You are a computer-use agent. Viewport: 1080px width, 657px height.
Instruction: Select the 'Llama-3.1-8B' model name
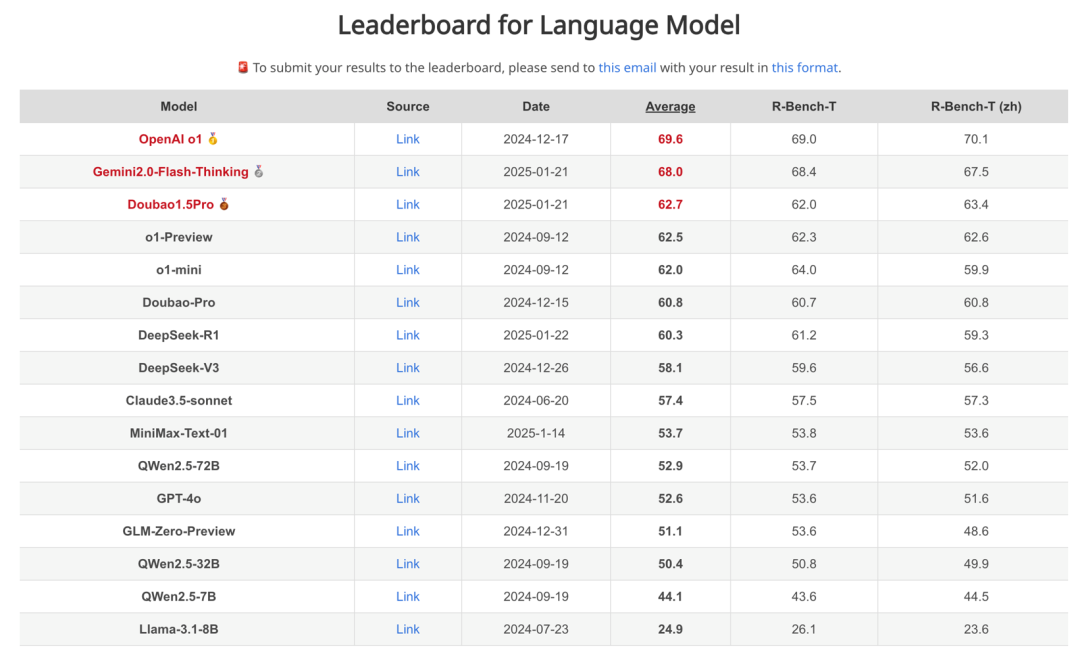pos(178,629)
